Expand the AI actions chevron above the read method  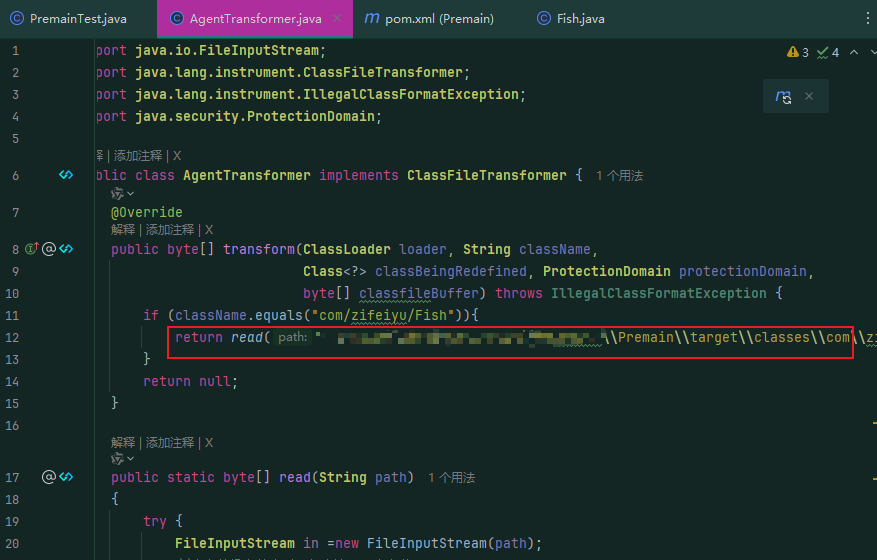[130, 459]
